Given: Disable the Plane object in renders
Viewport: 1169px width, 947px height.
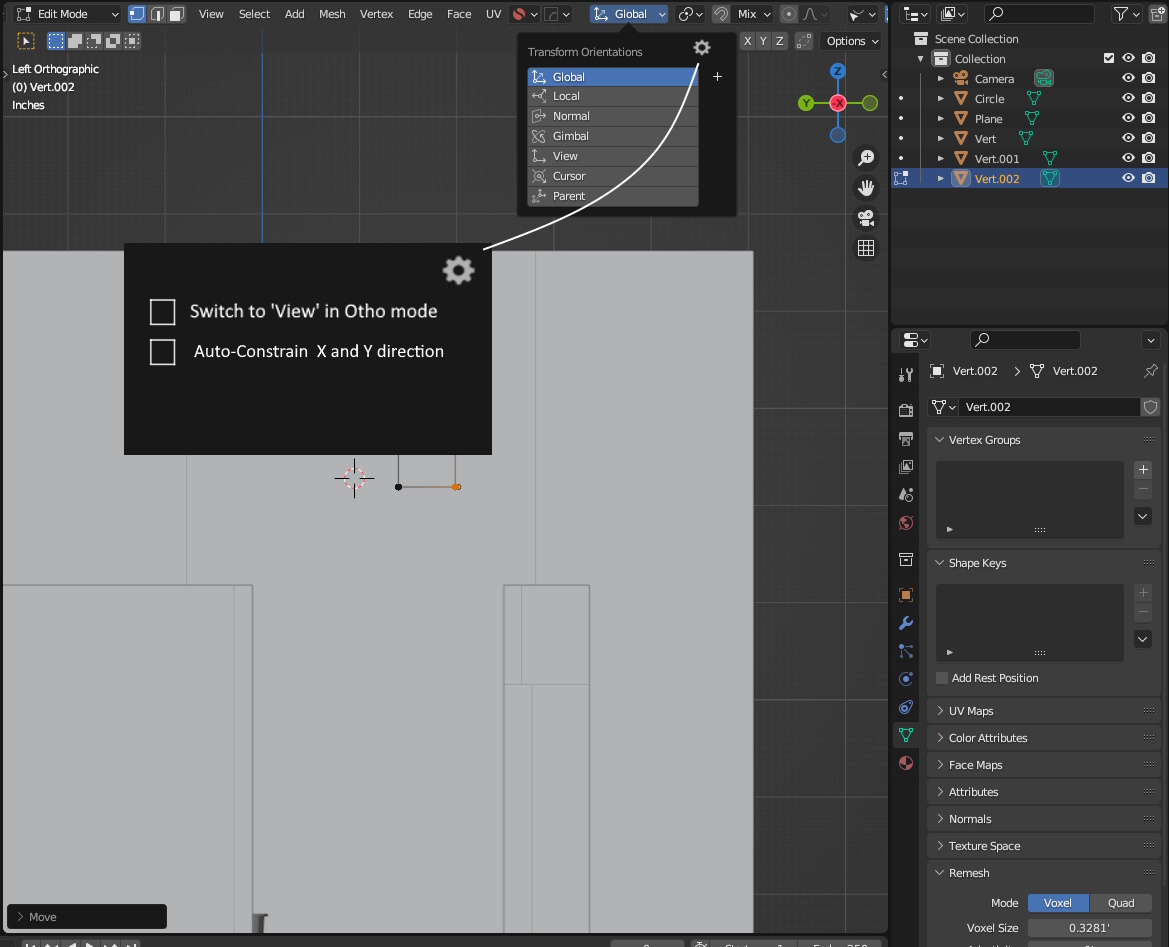Looking at the screenshot, I should point(1148,119).
